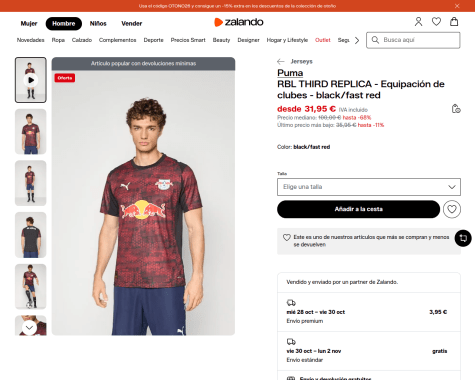
Task: Select the back-view jersey thumbnail
Action: pyautogui.click(x=31, y=235)
